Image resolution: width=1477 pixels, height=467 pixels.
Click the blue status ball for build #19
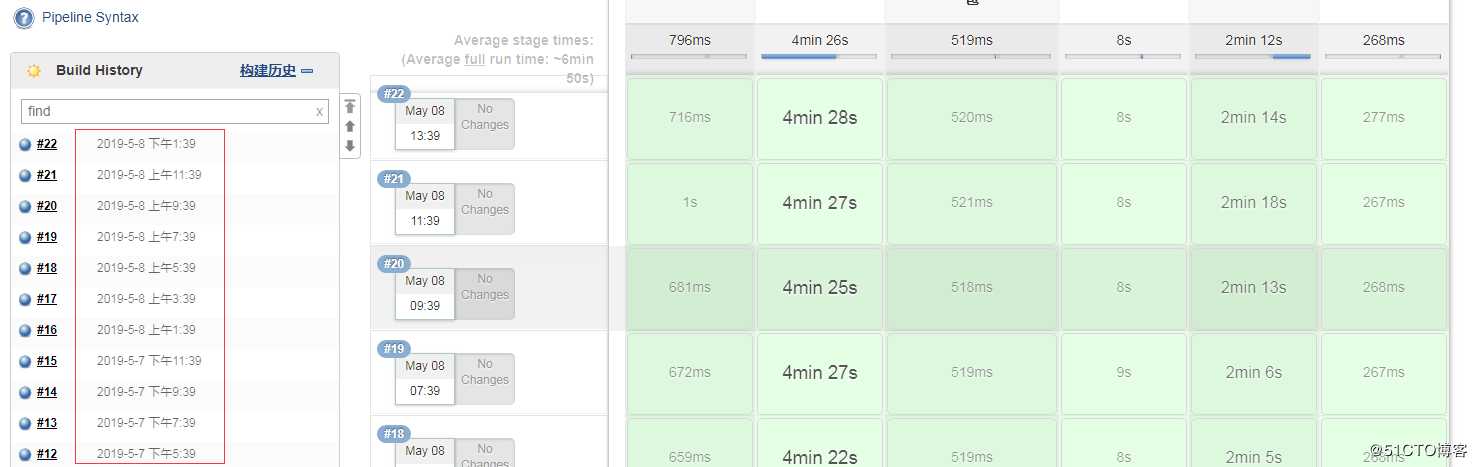pos(25,238)
